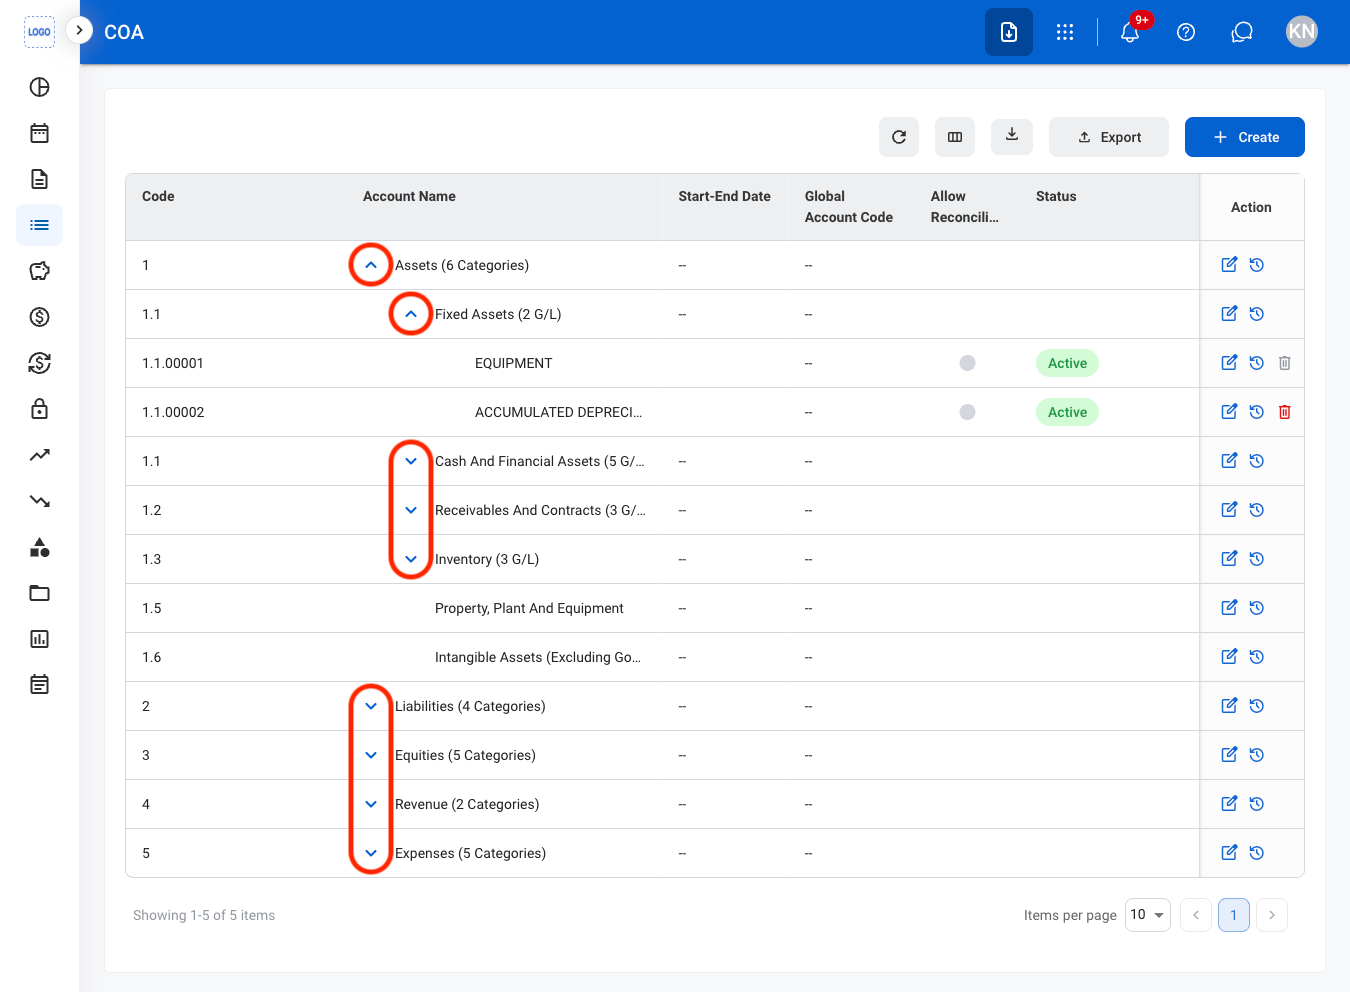Edit the EQUIPMENT account row

tap(1229, 363)
